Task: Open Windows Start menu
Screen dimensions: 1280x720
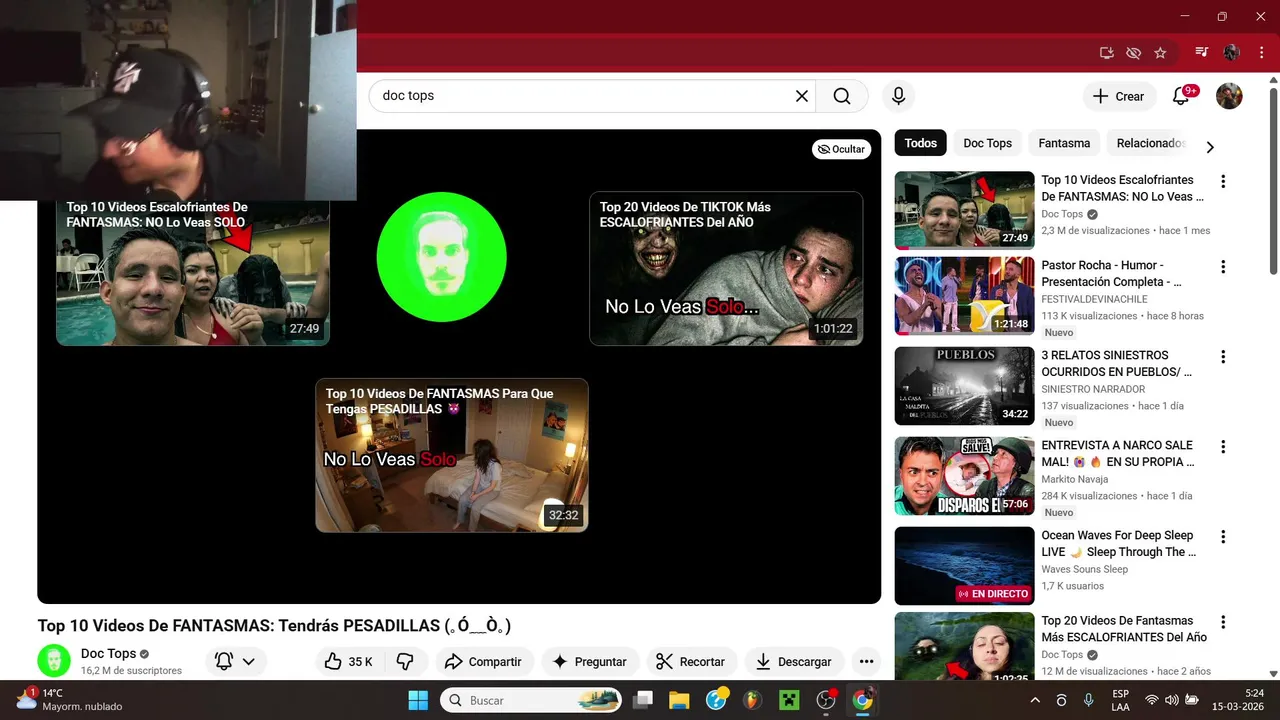Action: tap(418, 700)
